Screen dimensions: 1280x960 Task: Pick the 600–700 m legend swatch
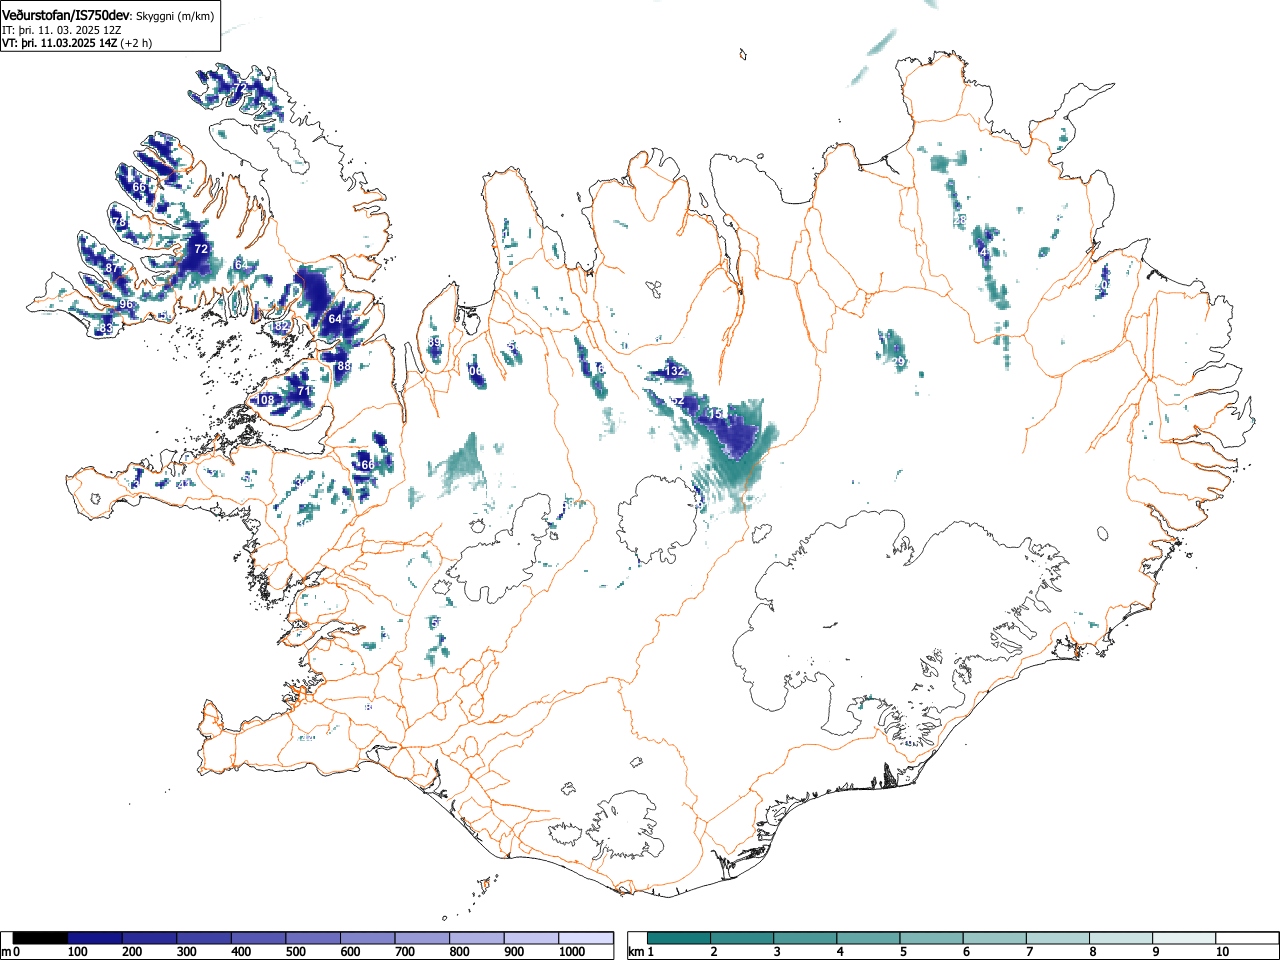tap(368, 938)
